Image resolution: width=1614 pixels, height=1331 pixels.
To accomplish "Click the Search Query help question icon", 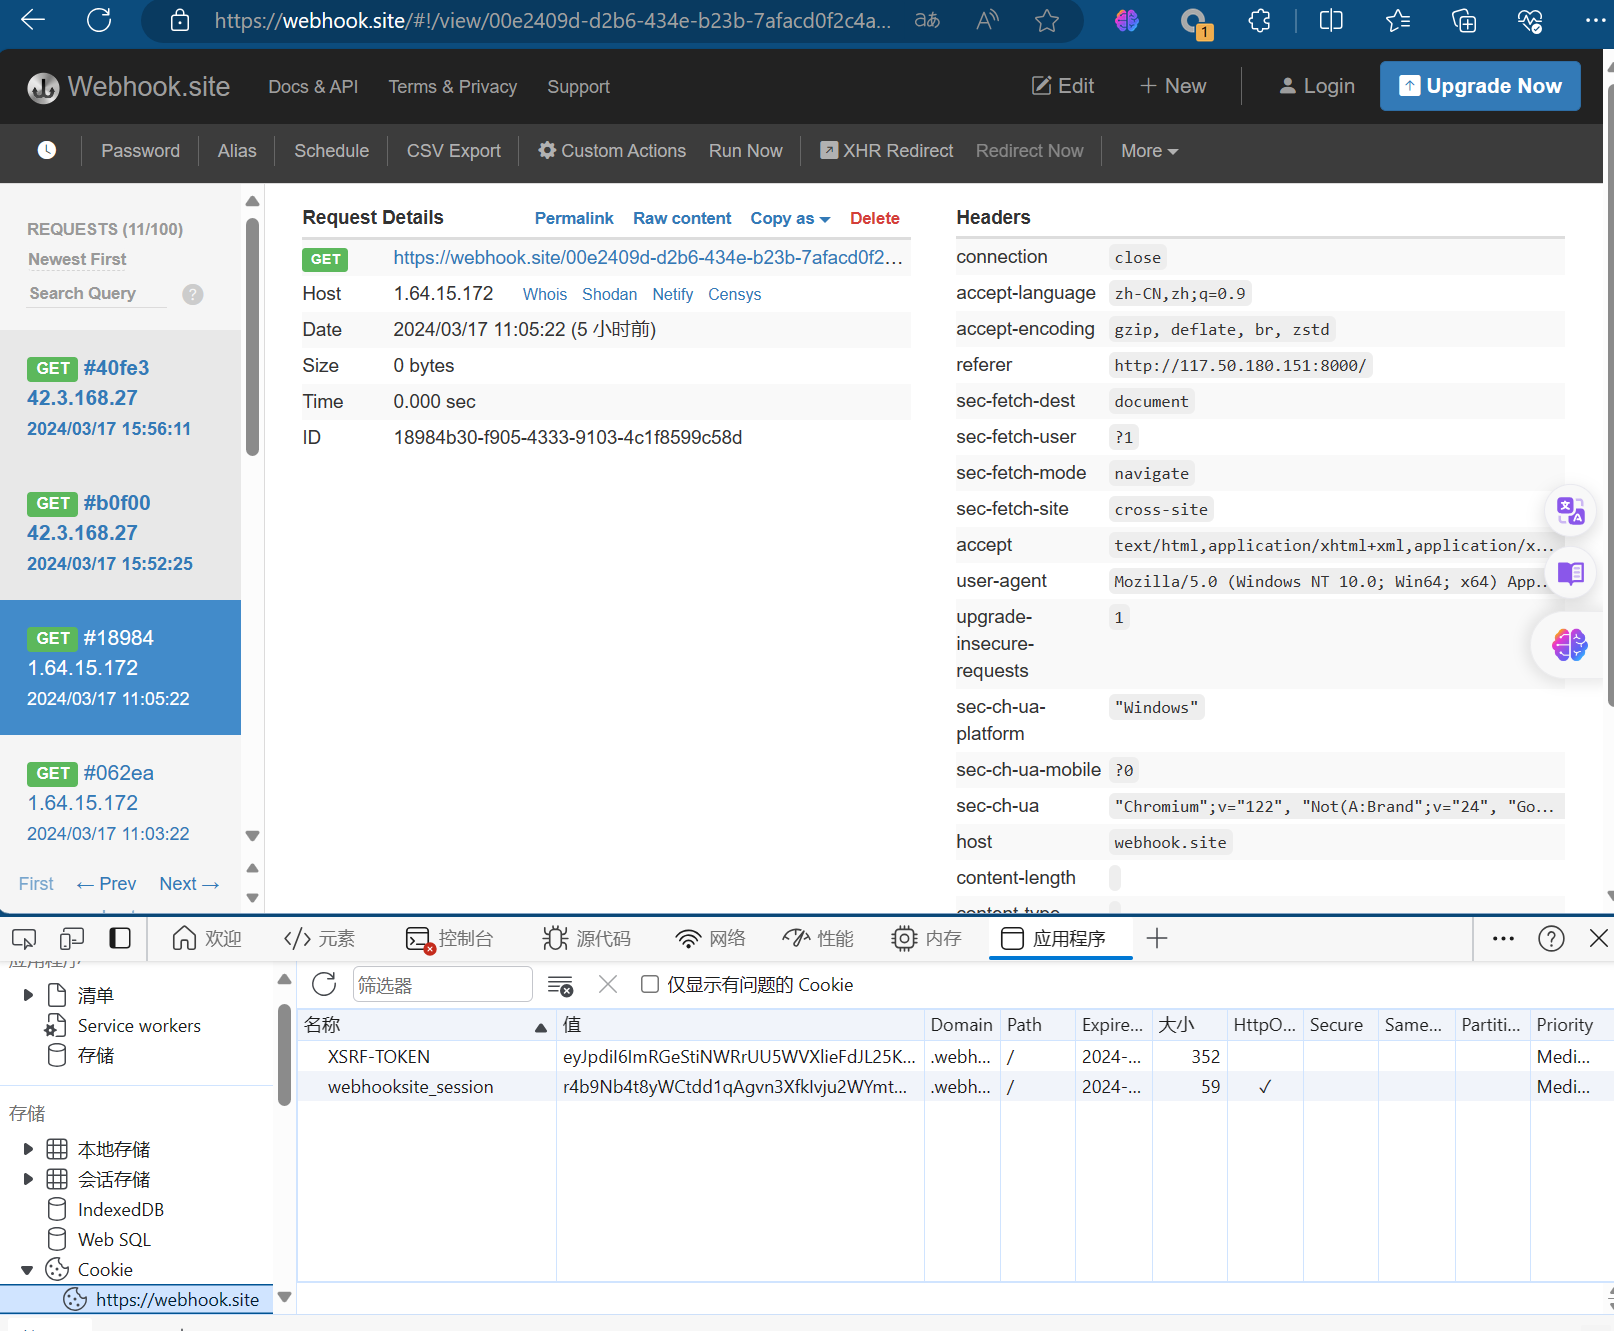I will tap(193, 294).
